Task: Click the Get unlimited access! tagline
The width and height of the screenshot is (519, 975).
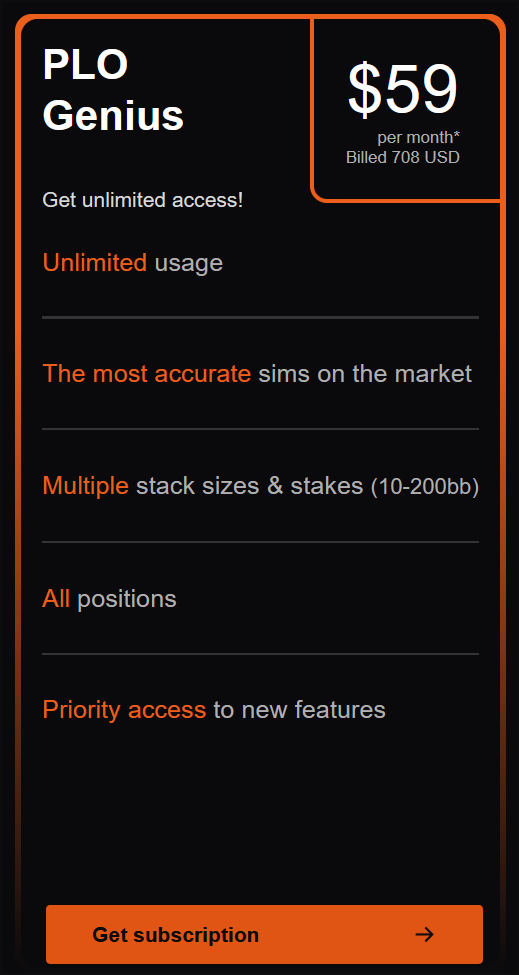Action: click(x=143, y=200)
